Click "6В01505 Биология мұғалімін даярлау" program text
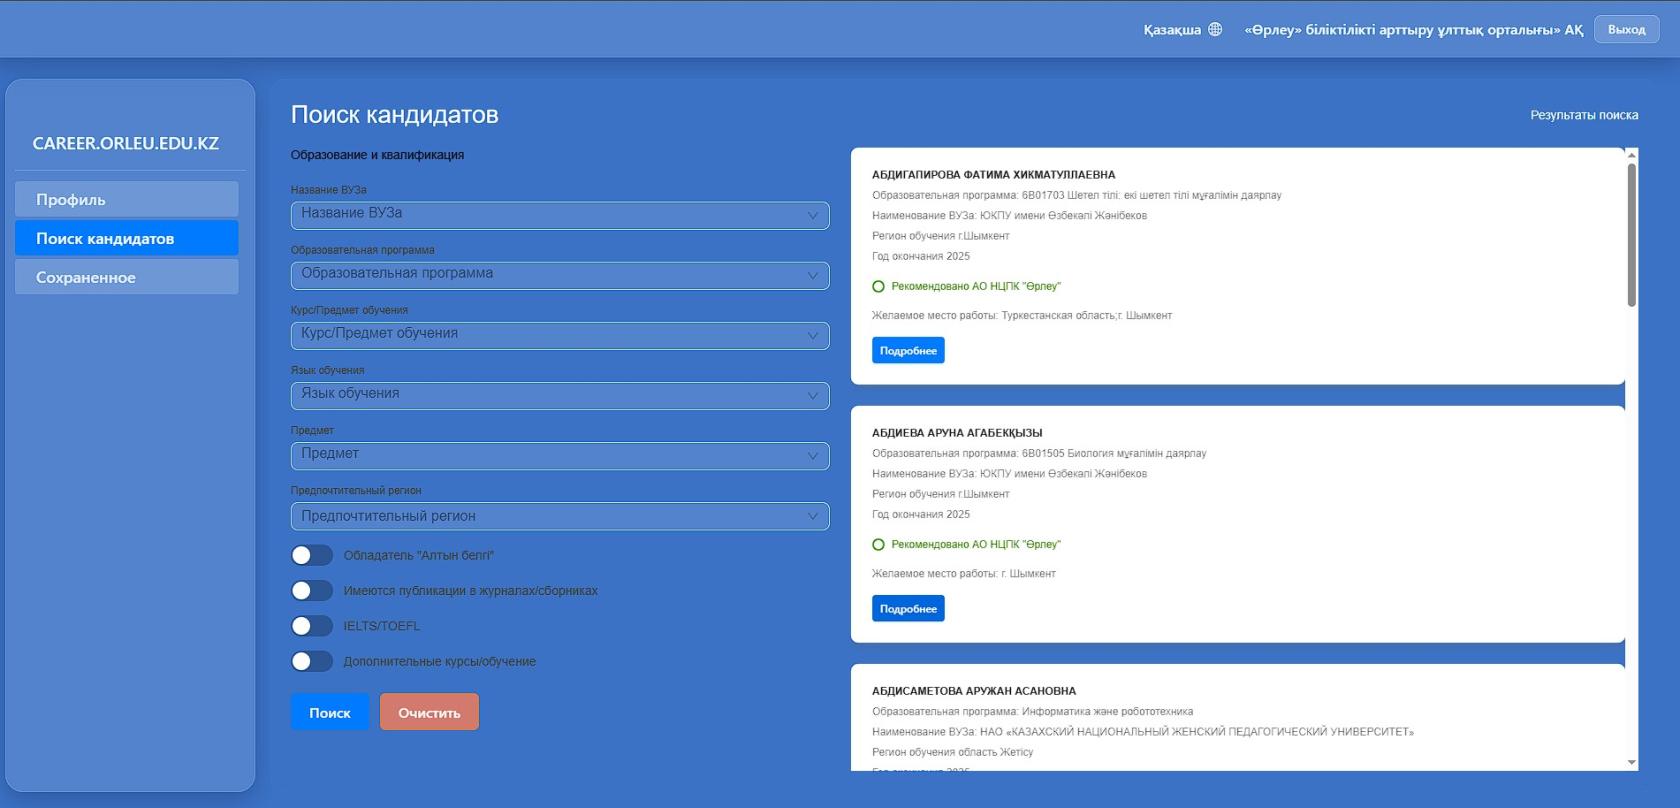The height and width of the screenshot is (808, 1680). [x=1114, y=454]
